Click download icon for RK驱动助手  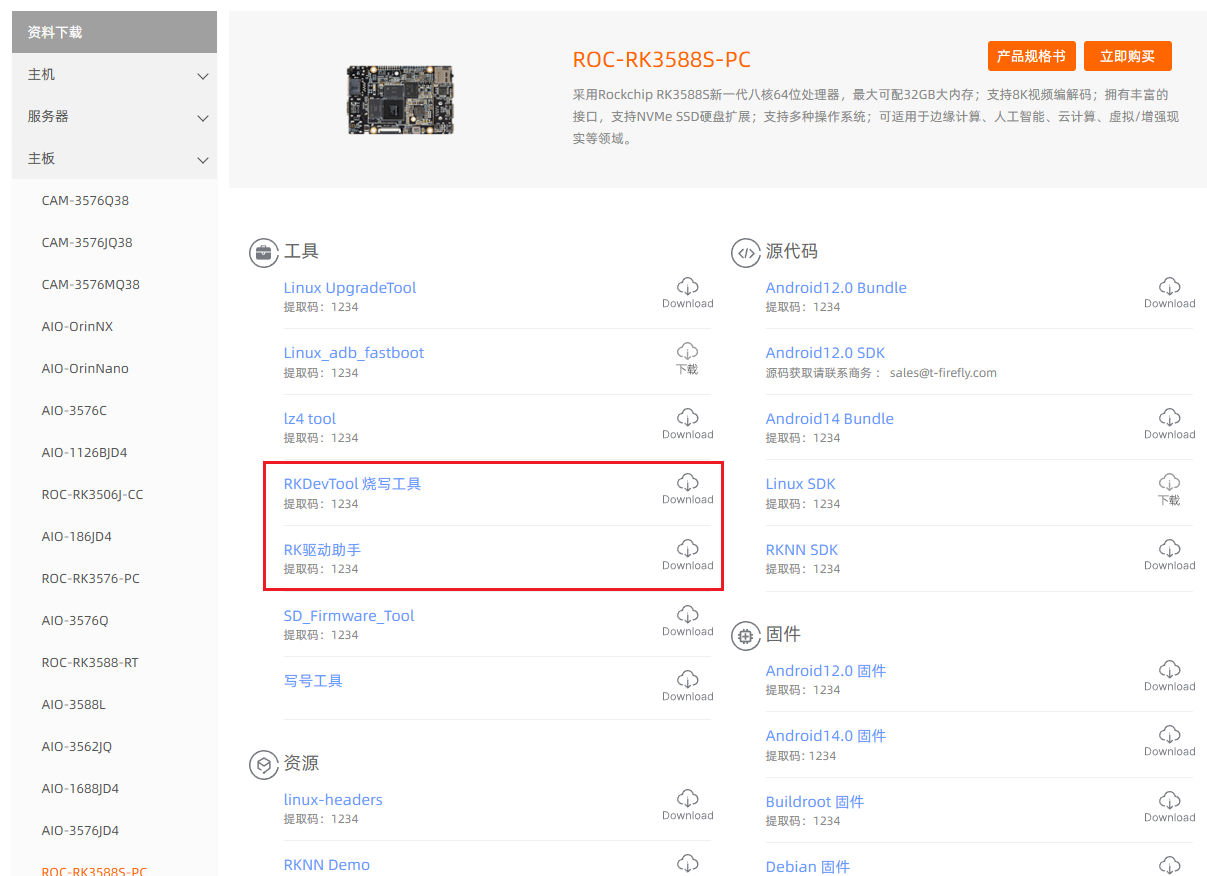point(688,549)
